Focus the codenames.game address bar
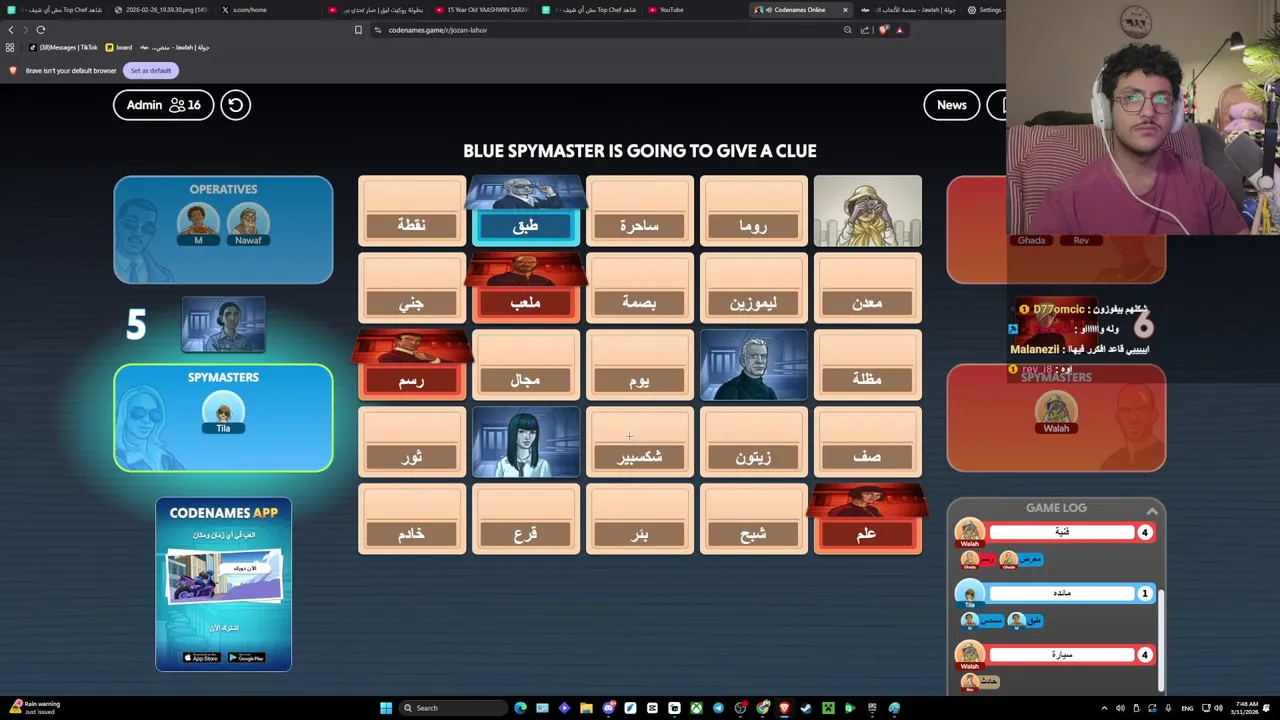Image resolution: width=1280 pixels, height=720 pixels. click(610, 30)
